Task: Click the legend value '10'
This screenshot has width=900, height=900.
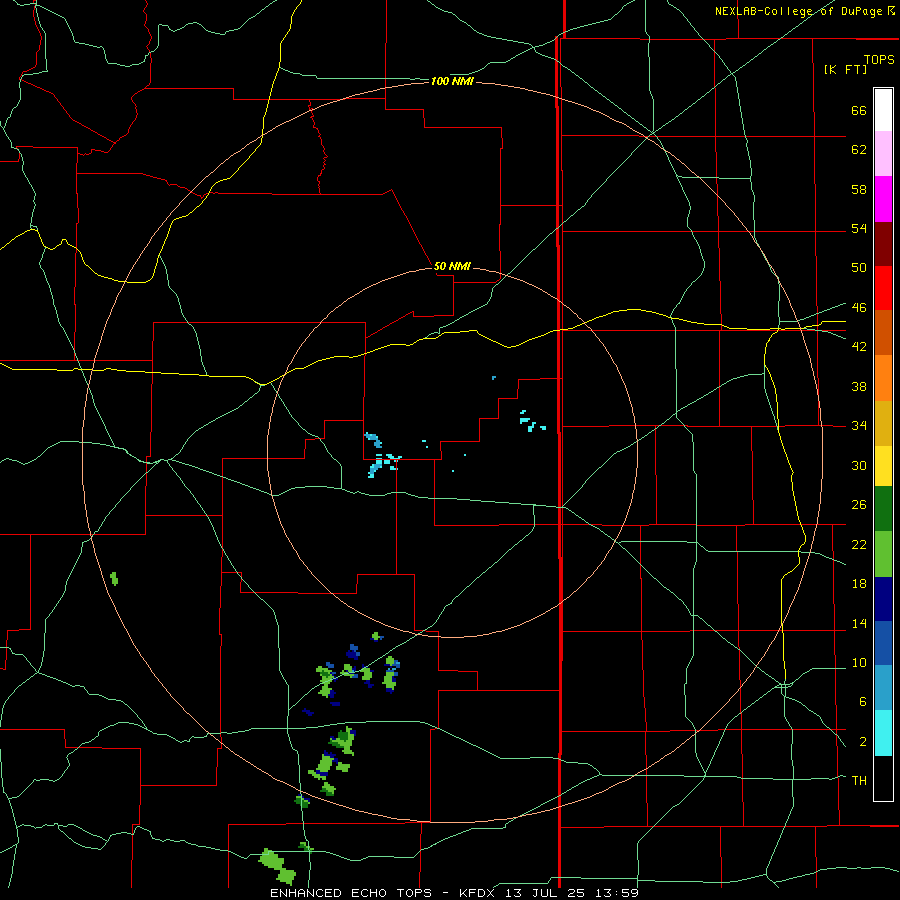Action: point(859,662)
